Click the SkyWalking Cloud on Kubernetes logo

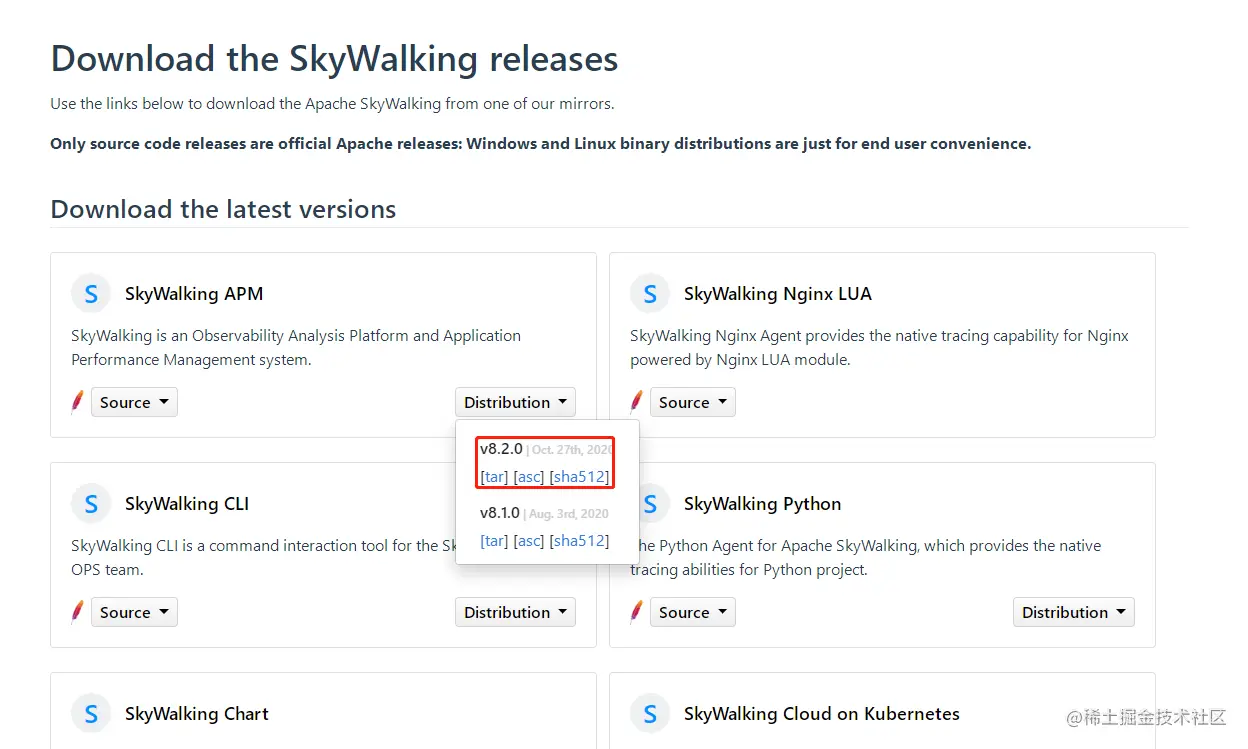(x=650, y=714)
